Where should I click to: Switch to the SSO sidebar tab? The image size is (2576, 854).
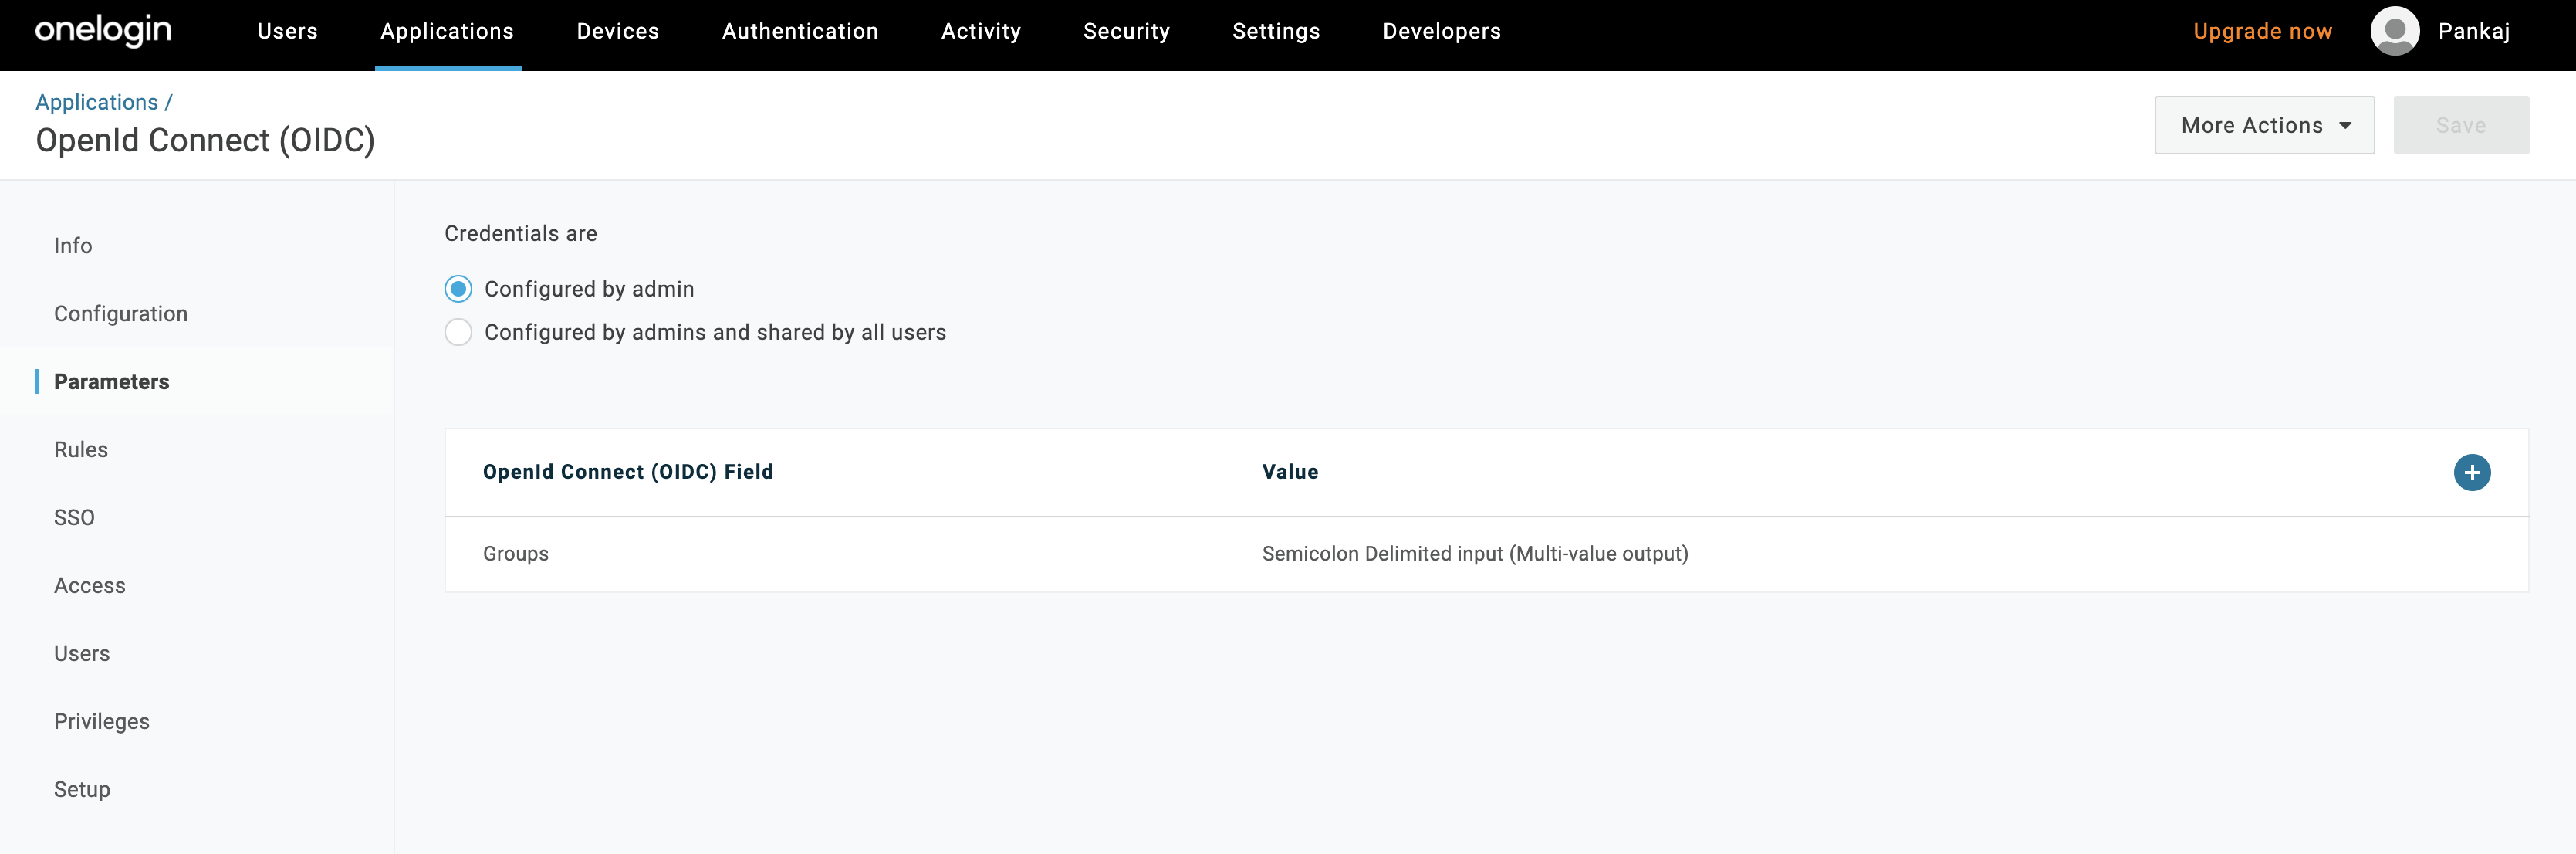(74, 518)
